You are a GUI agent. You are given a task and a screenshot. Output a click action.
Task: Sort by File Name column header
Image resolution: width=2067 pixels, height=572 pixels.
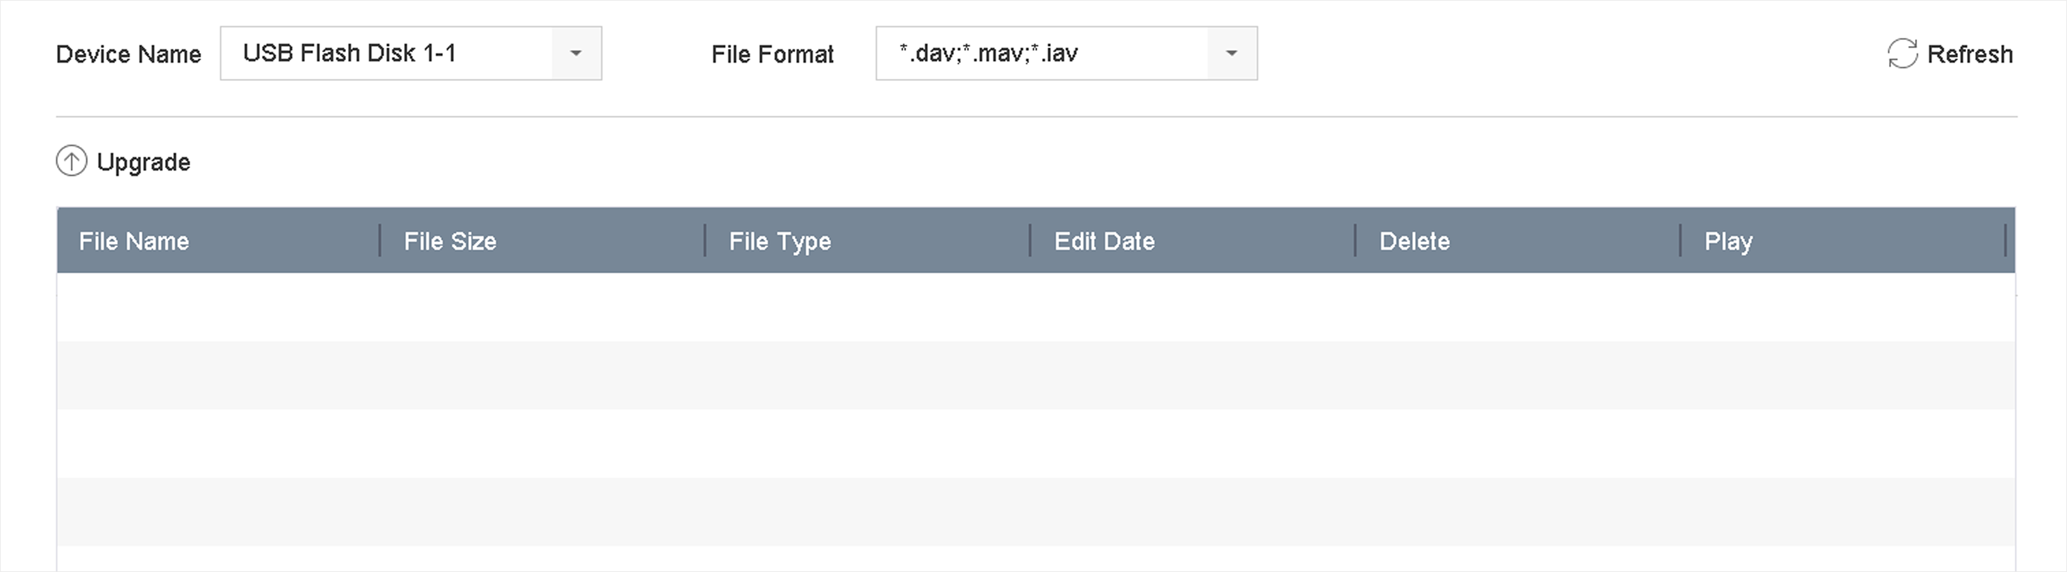134,241
